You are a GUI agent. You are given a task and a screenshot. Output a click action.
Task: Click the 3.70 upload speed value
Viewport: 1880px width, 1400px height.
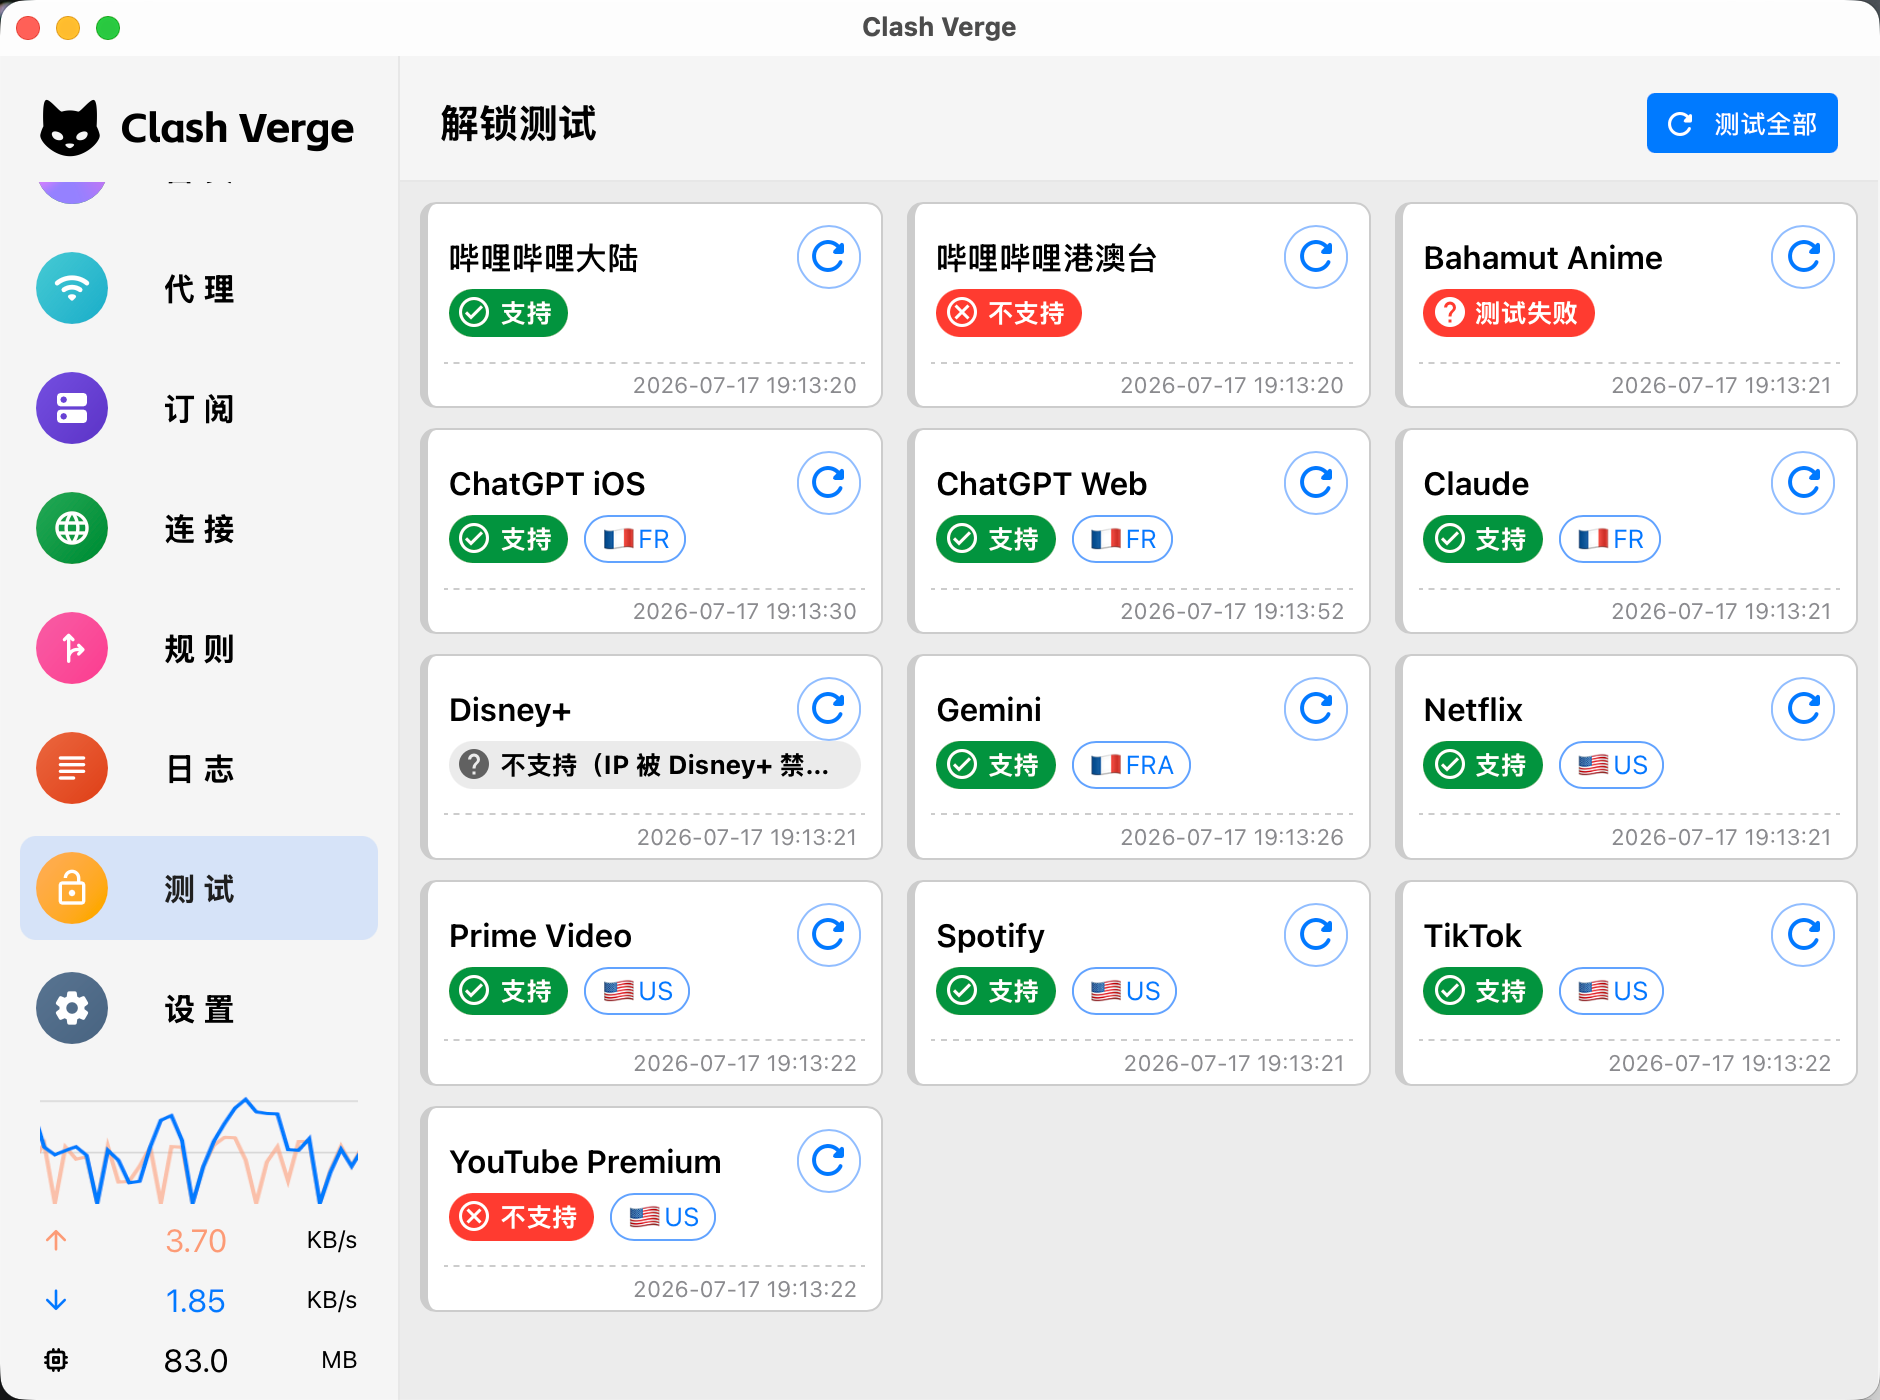(196, 1241)
